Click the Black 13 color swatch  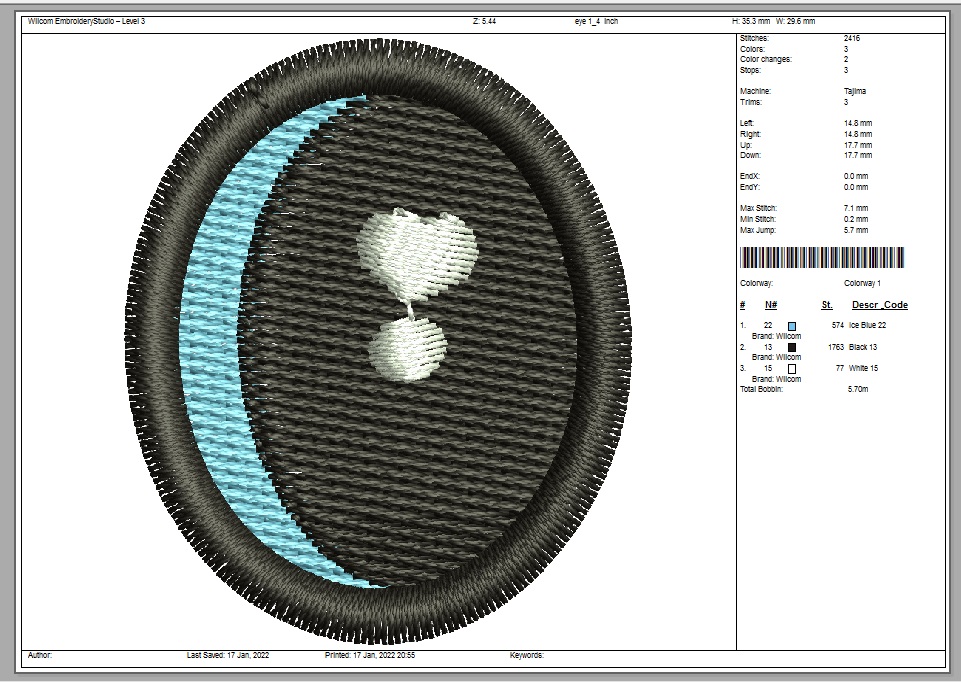tap(792, 348)
